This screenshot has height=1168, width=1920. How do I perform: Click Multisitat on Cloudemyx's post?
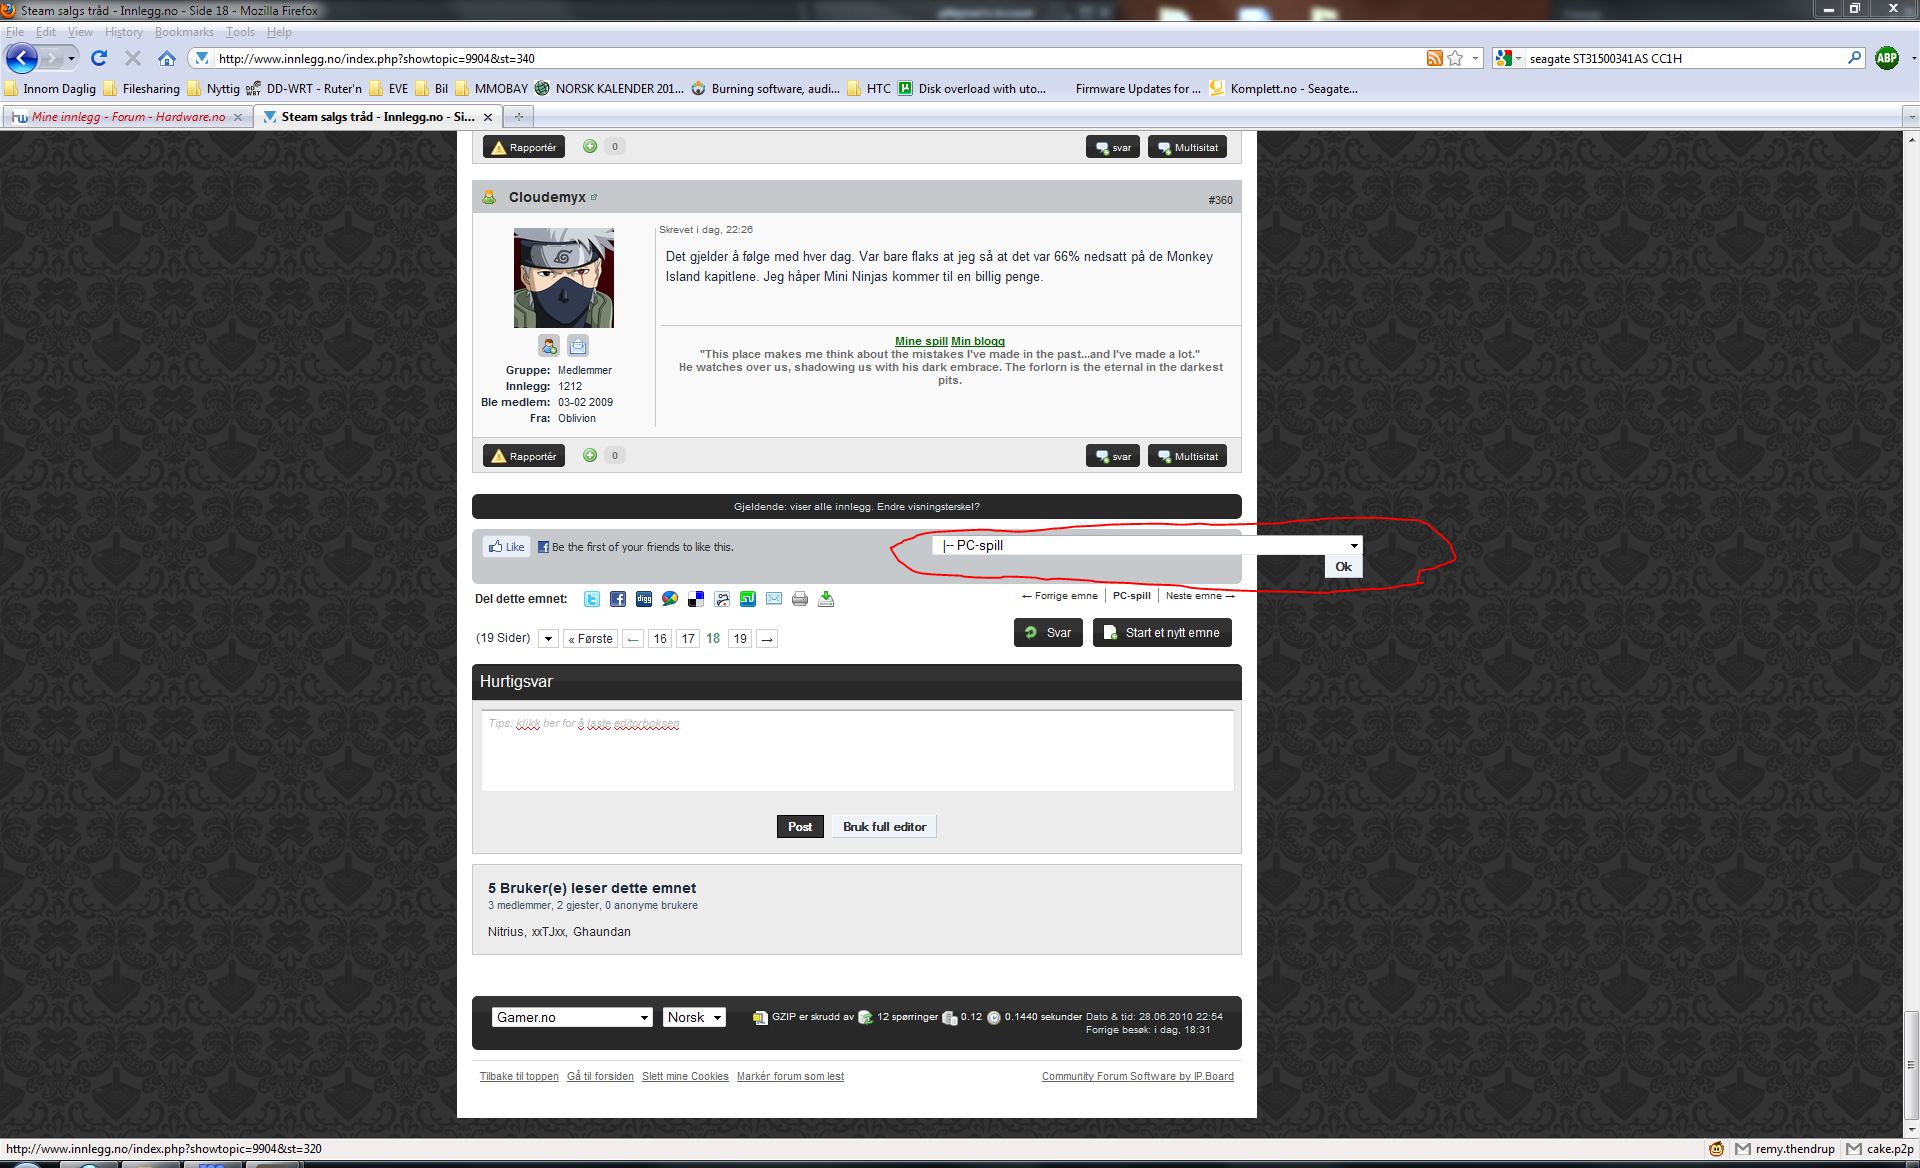point(1187,456)
